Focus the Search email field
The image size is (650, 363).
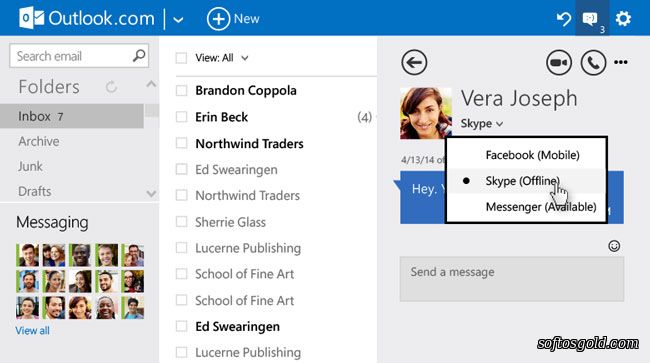pos(79,56)
